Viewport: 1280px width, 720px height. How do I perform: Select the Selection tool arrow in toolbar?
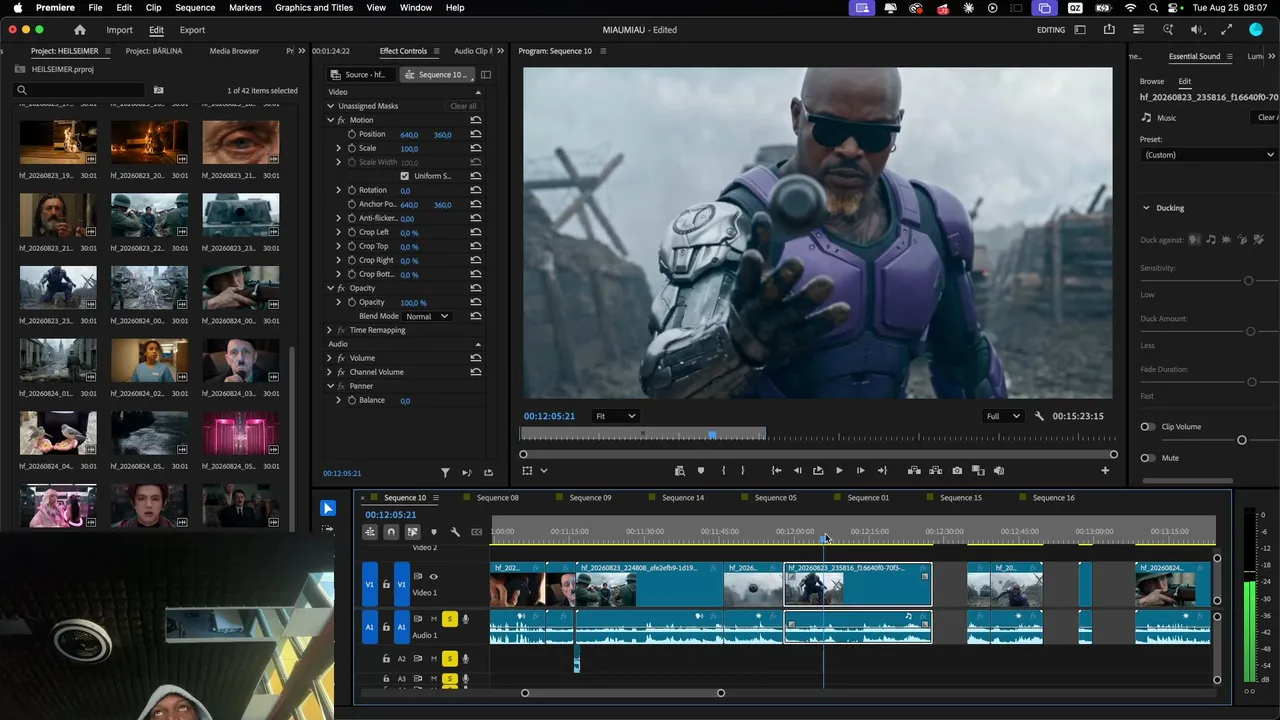point(327,508)
